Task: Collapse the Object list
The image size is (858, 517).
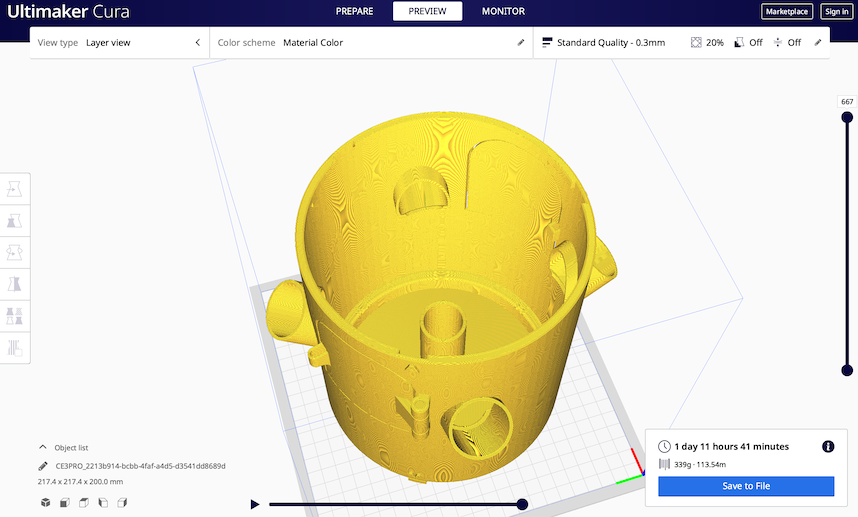Action: click(x=43, y=447)
